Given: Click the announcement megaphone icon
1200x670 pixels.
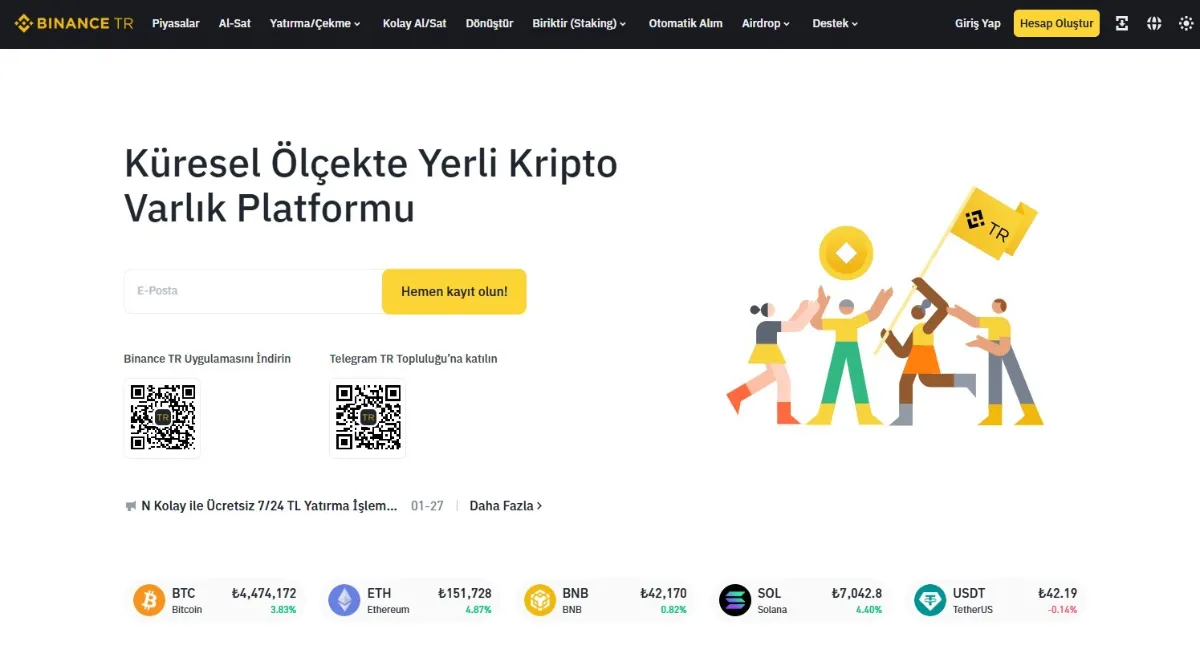Looking at the screenshot, I should [x=130, y=506].
